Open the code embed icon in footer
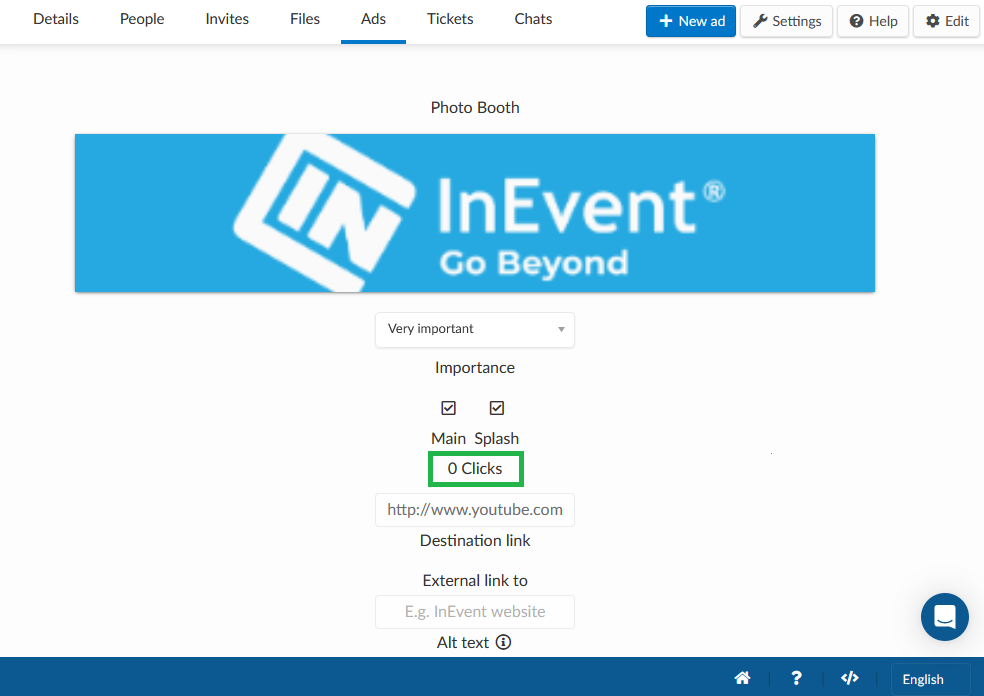 click(850, 678)
